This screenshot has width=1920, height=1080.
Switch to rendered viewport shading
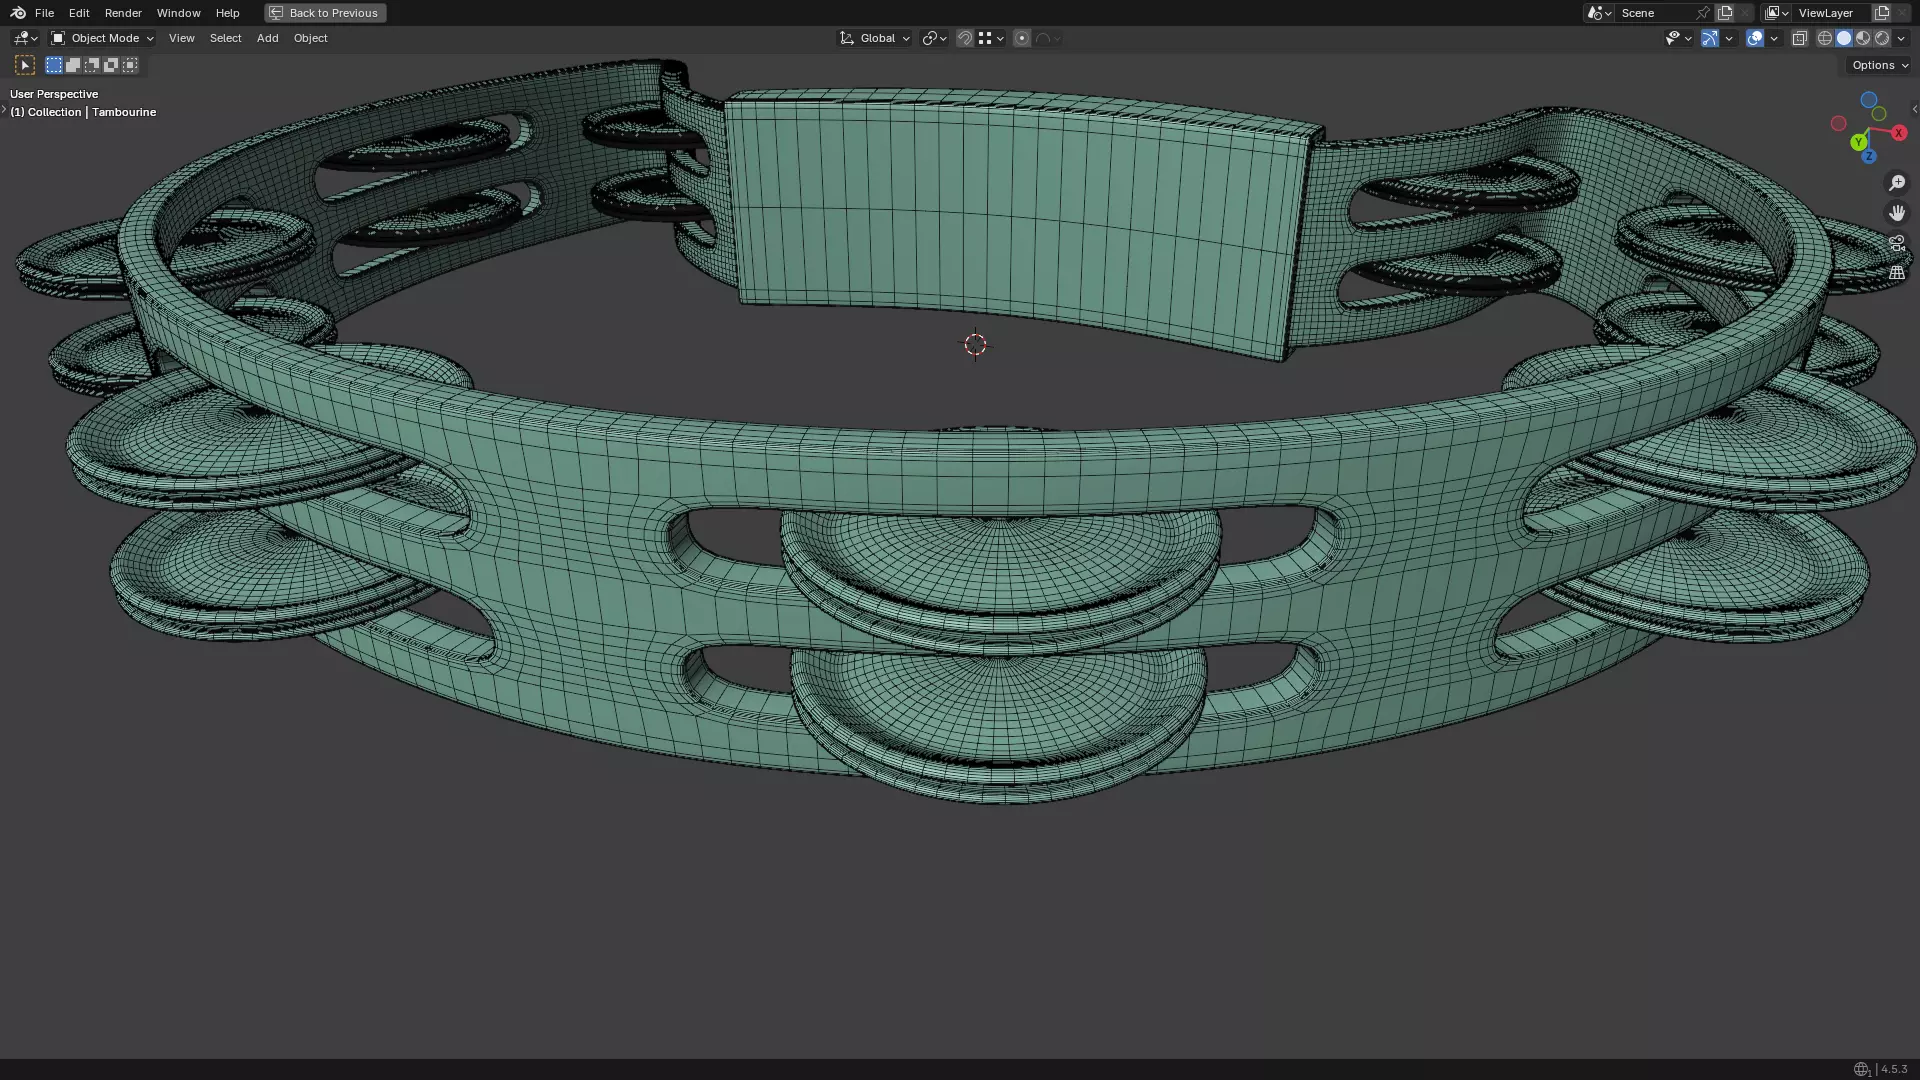[1882, 38]
